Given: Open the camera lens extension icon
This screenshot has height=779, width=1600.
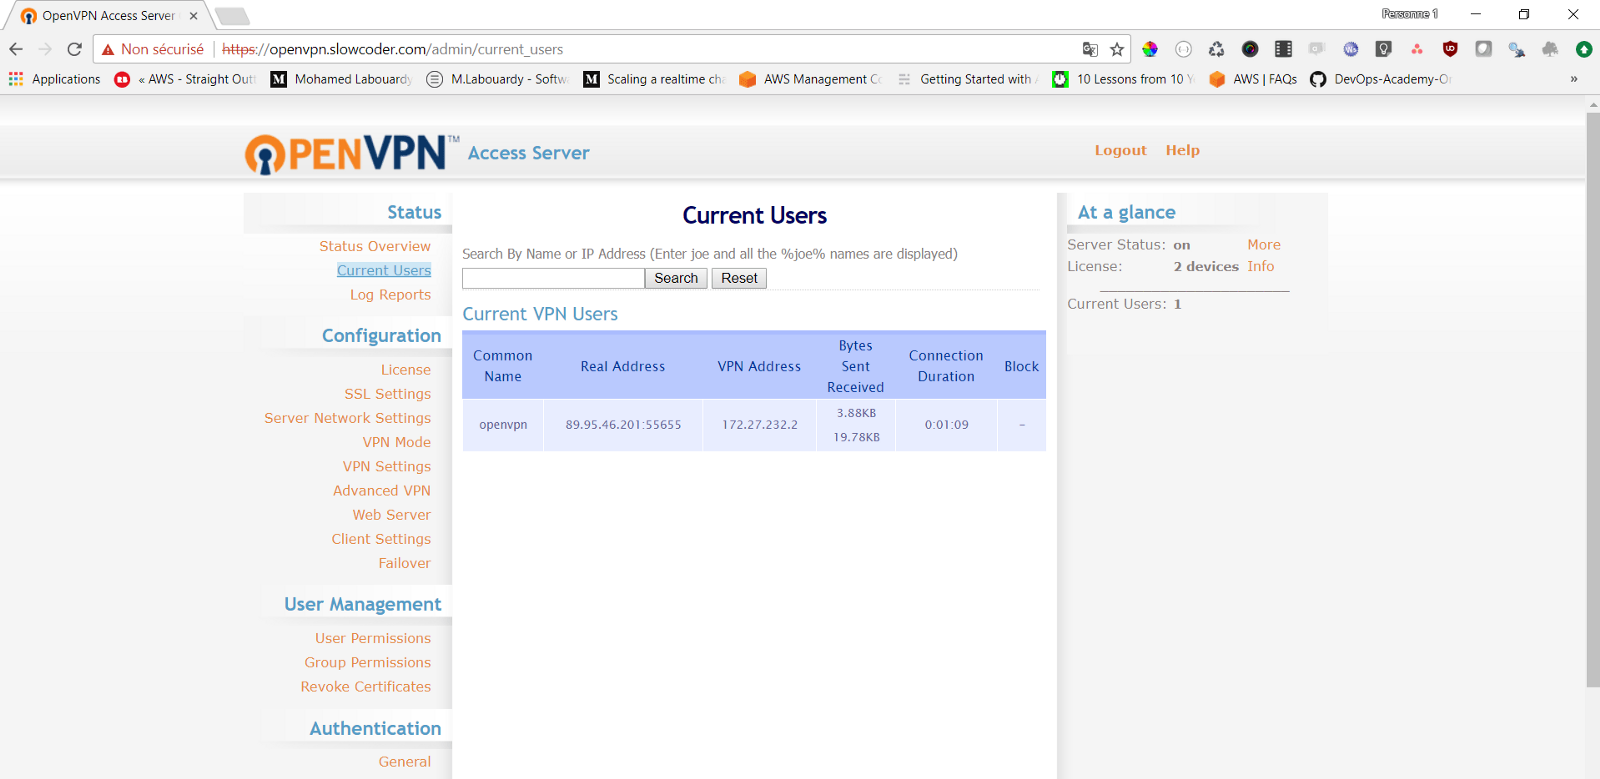Looking at the screenshot, I should 1250,49.
